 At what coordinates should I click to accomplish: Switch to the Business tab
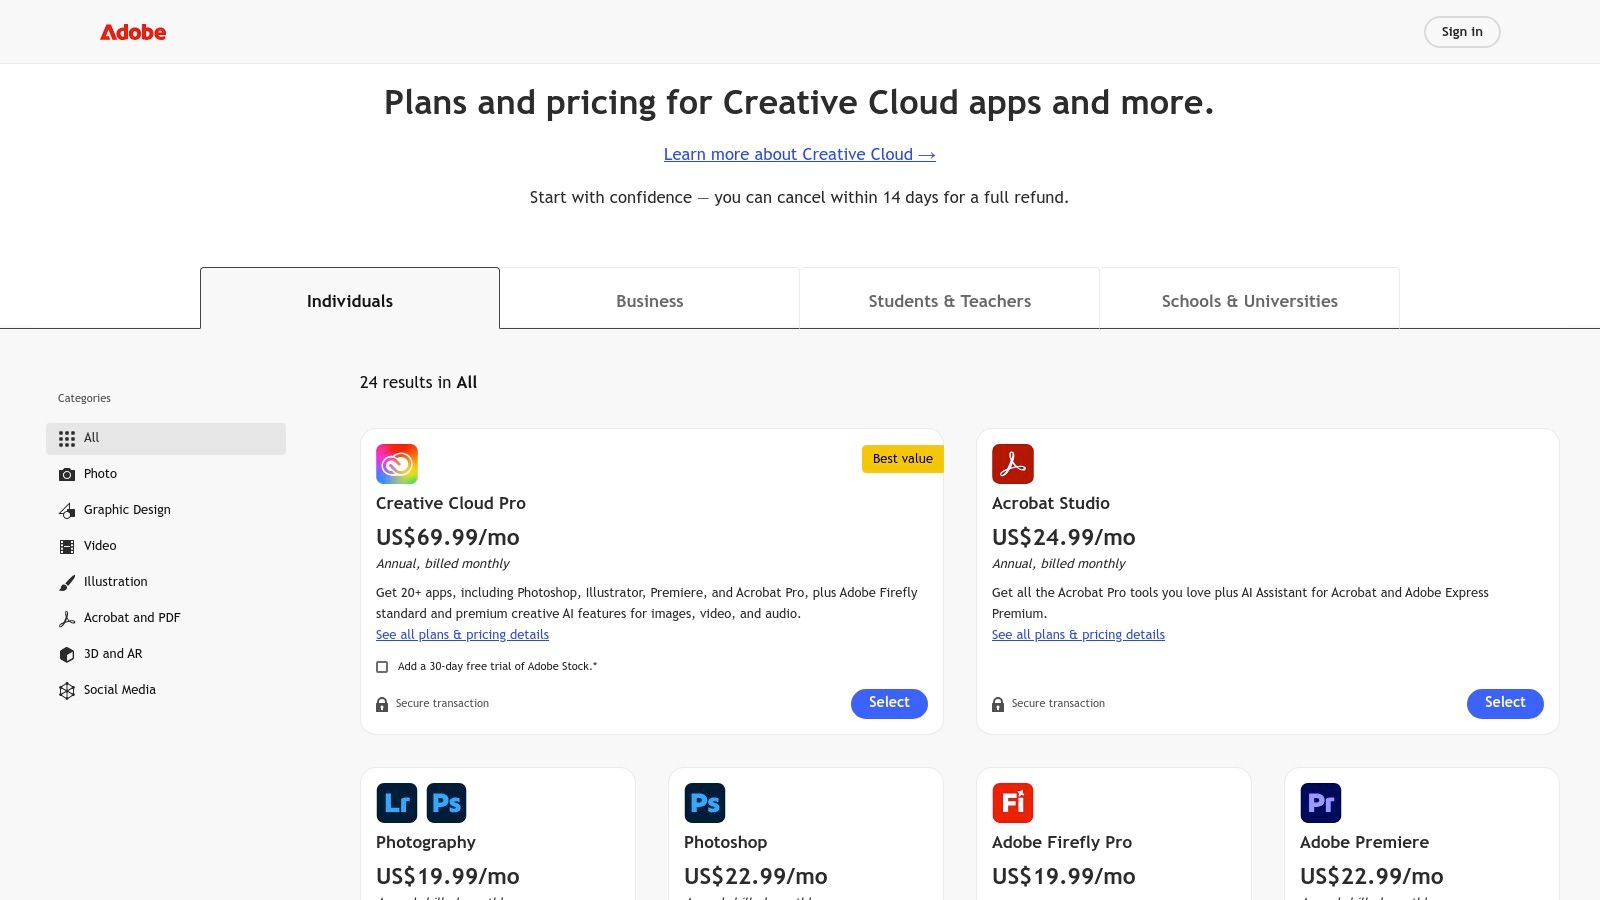(649, 300)
